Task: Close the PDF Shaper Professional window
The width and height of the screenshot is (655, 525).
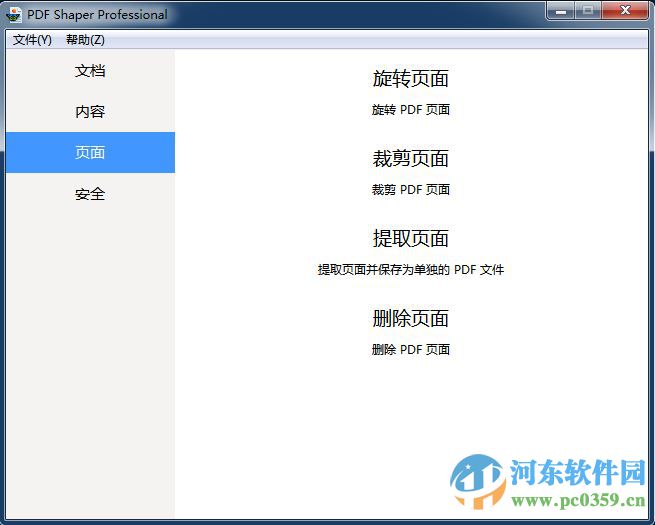Action: click(625, 10)
